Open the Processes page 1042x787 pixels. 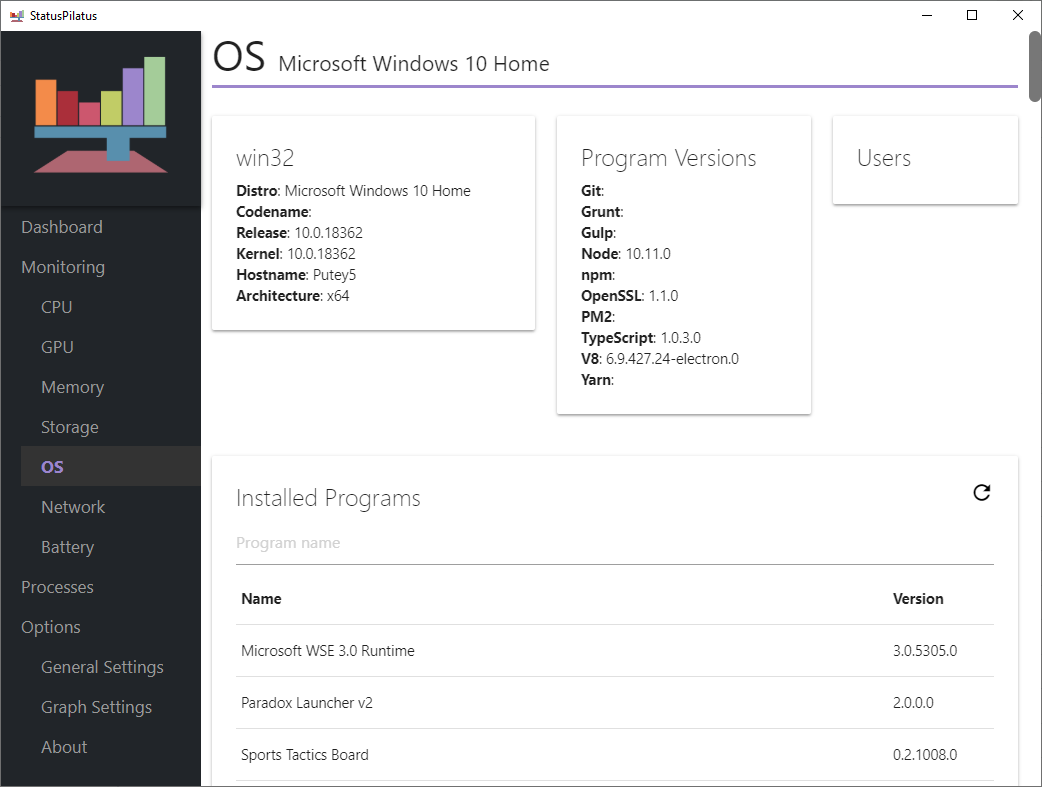57,587
